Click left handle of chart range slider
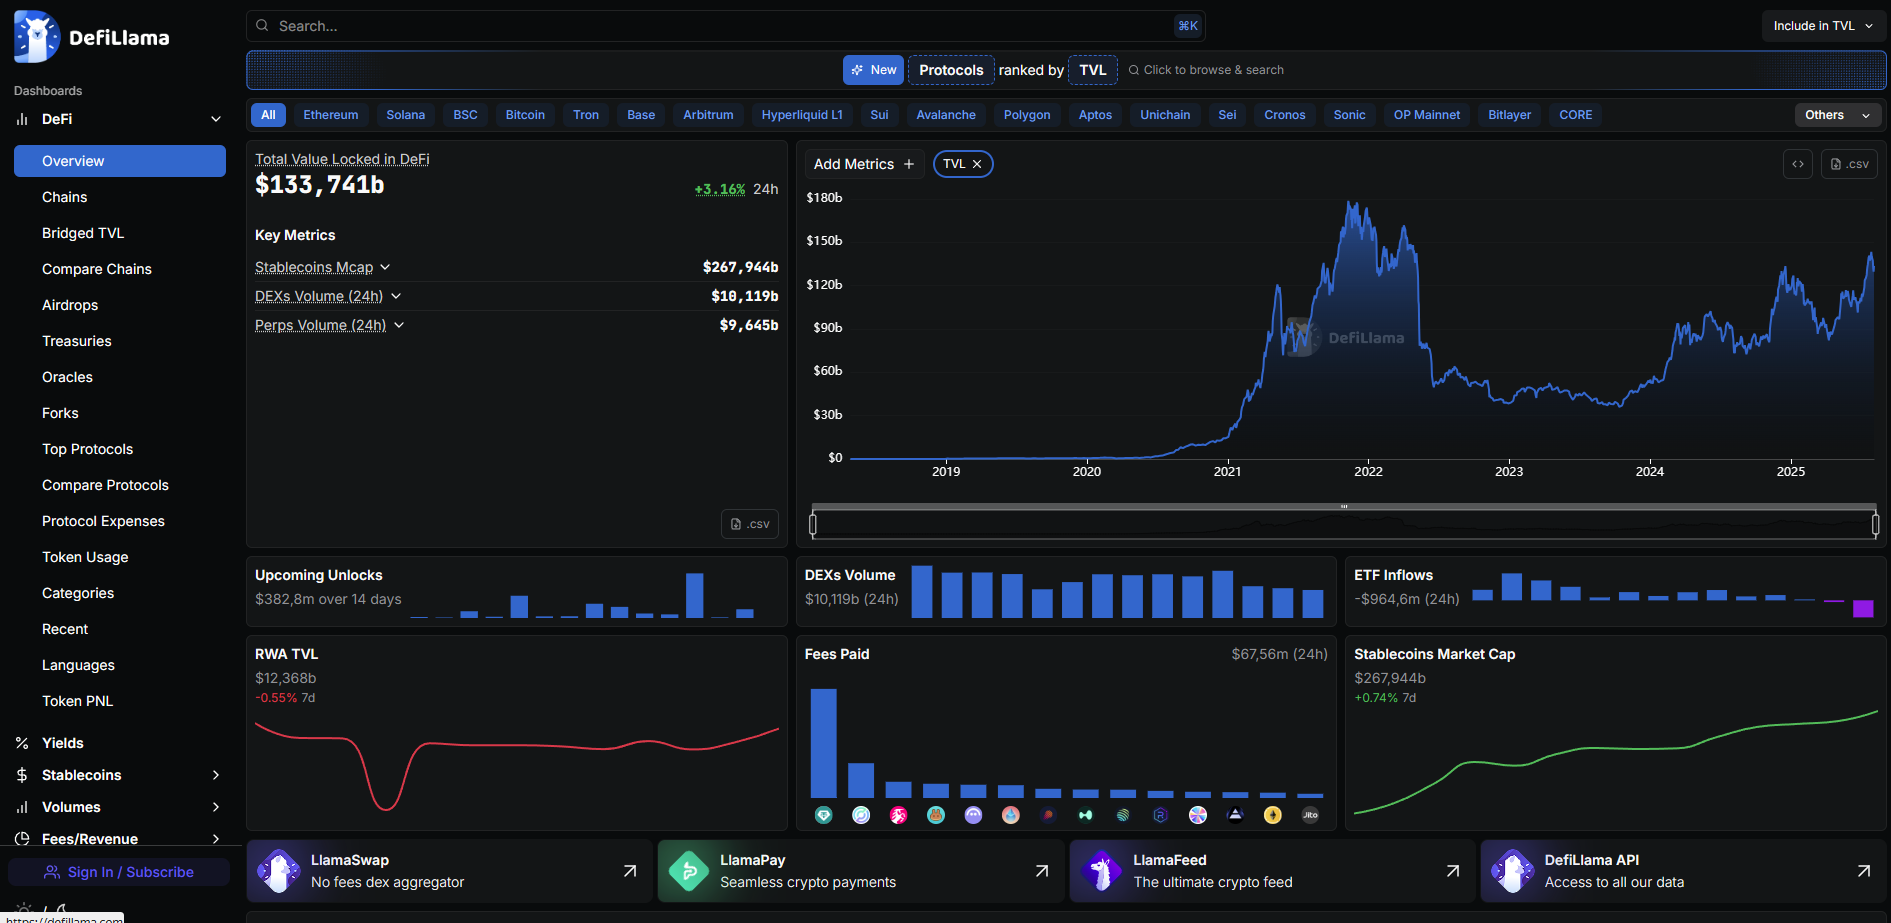The image size is (1891, 923). pyautogui.click(x=813, y=524)
